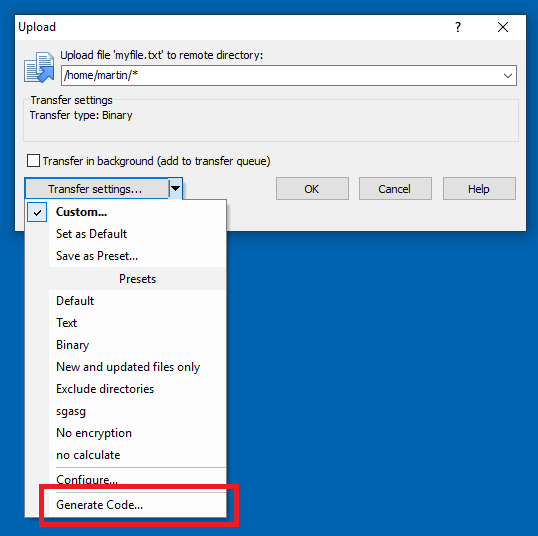Open Help from the dialog button
This screenshot has width=538, height=536.
click(479, 189)
